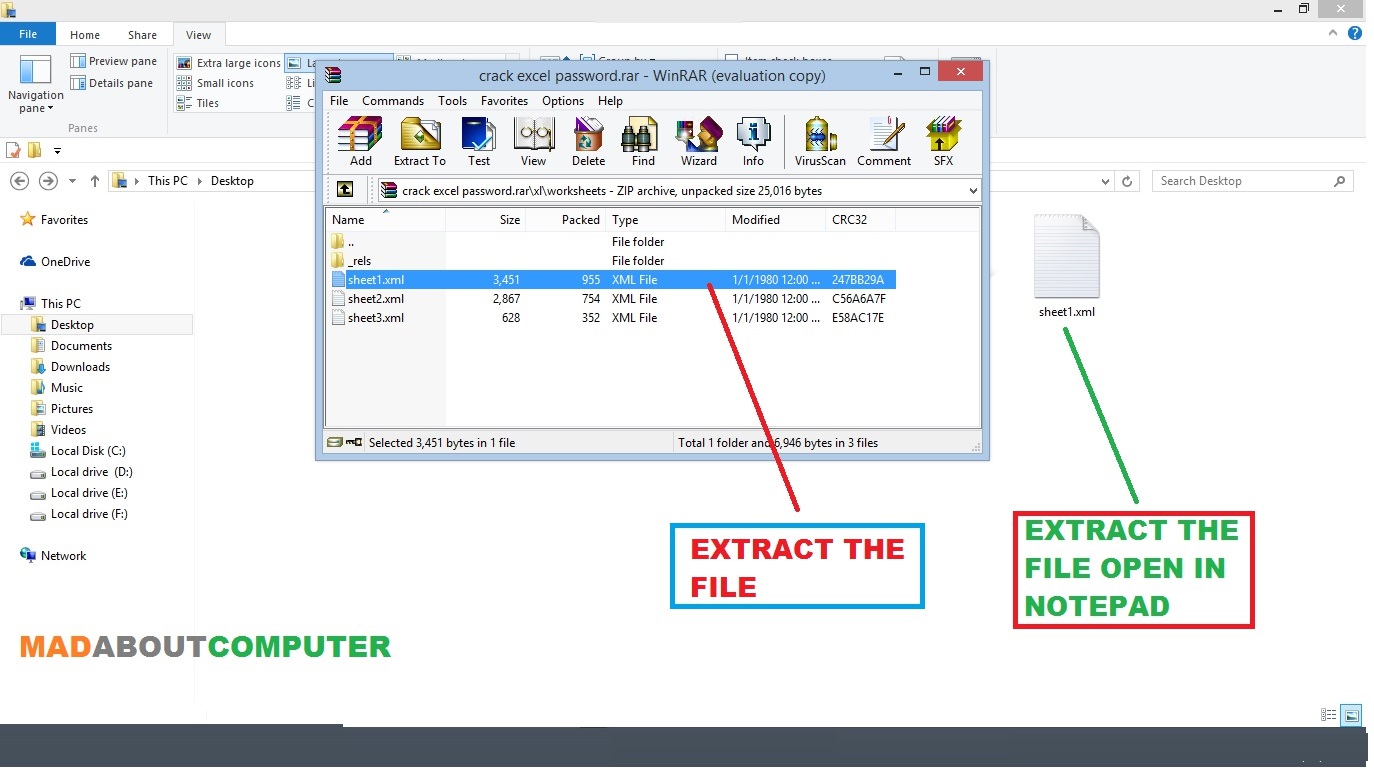The height and width of the screenshot is (777, 1374).
Task: Switch to the Home ribbon tab
Action: click(85, 35)
